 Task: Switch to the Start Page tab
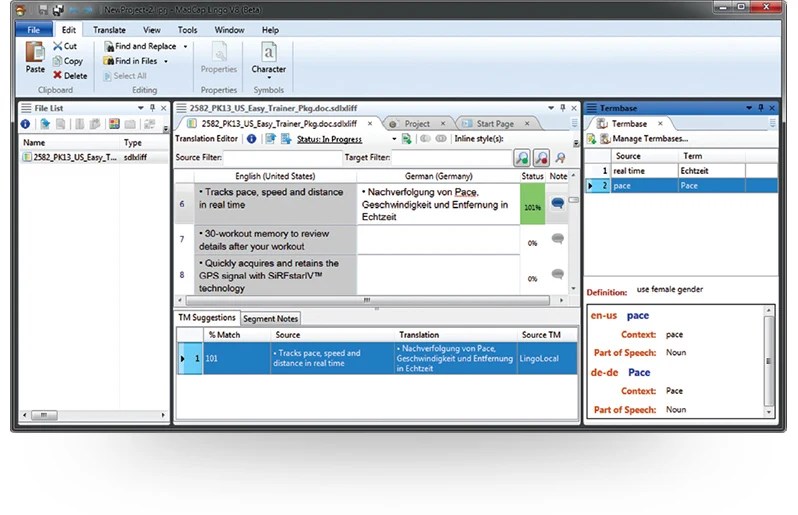click(x=495, y=124)
